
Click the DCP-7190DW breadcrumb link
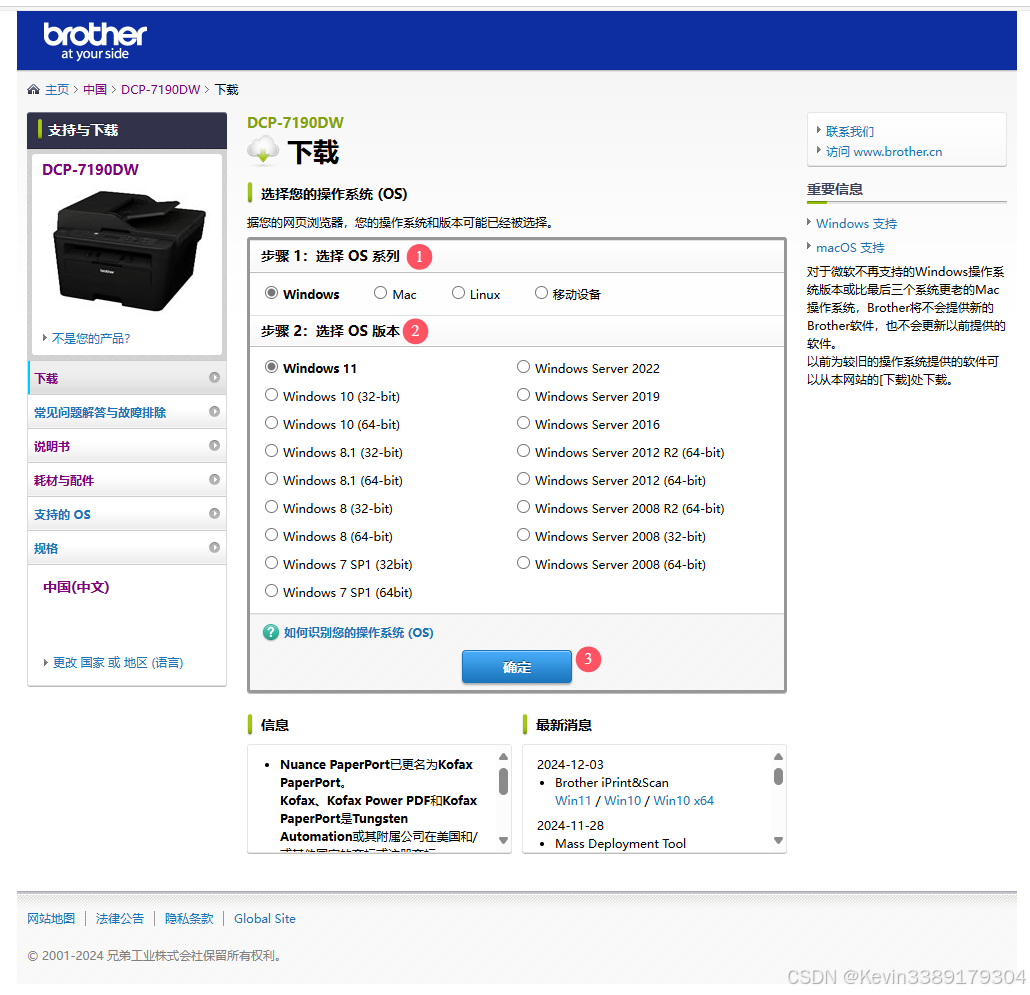click(x=160, y=89)
